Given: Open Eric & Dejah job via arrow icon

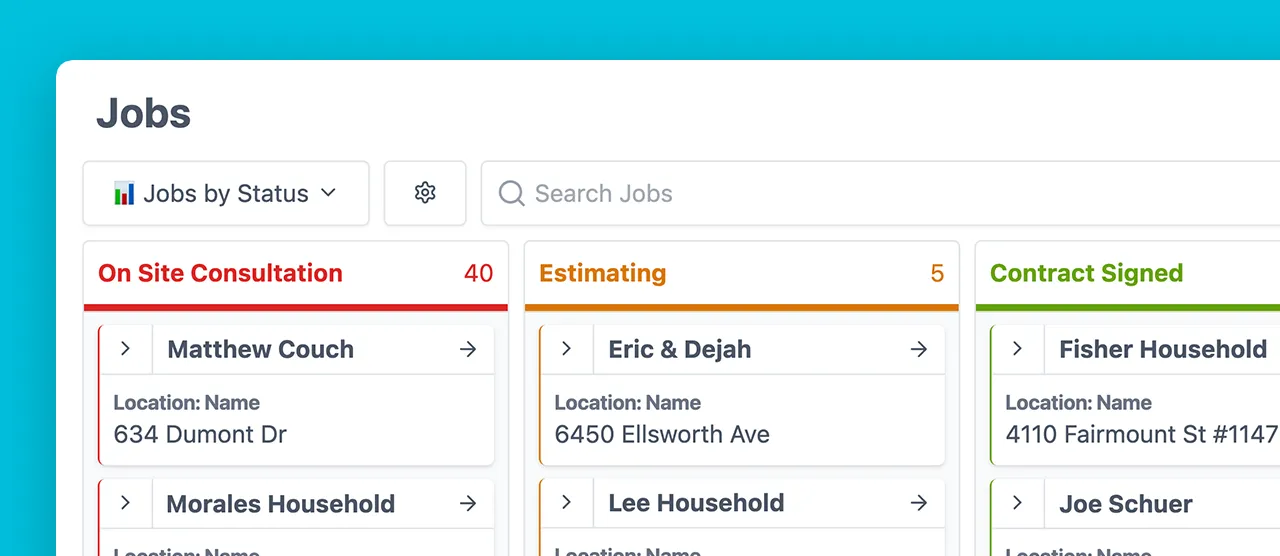Looking at the screenshot, I should pyautogui.click(x=919, y=349).
